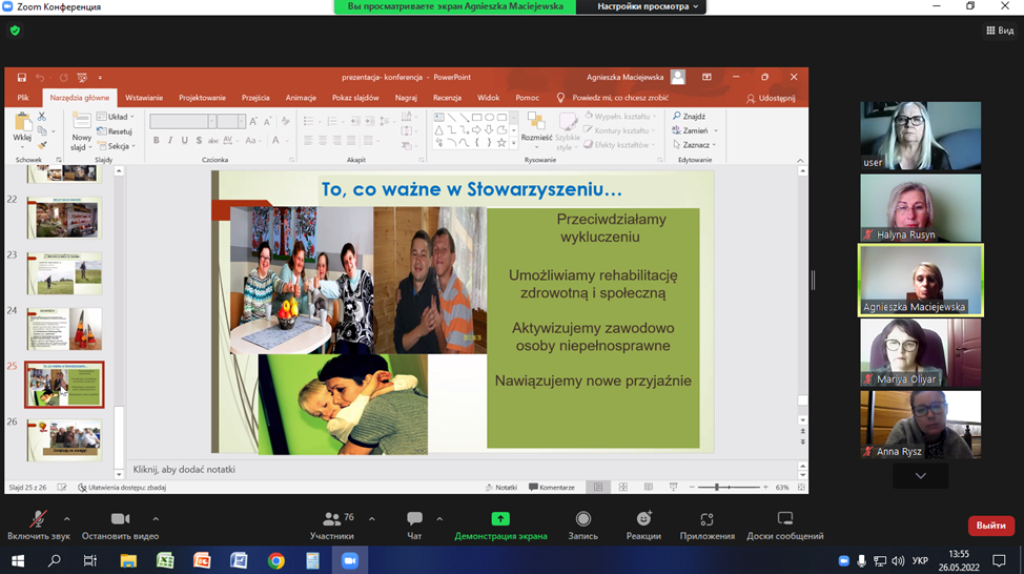Stop video with Остановить видео

121,519
